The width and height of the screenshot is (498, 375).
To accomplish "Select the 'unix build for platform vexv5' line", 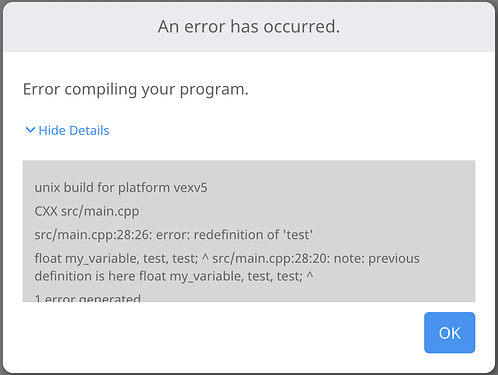I will coord(121,187).
